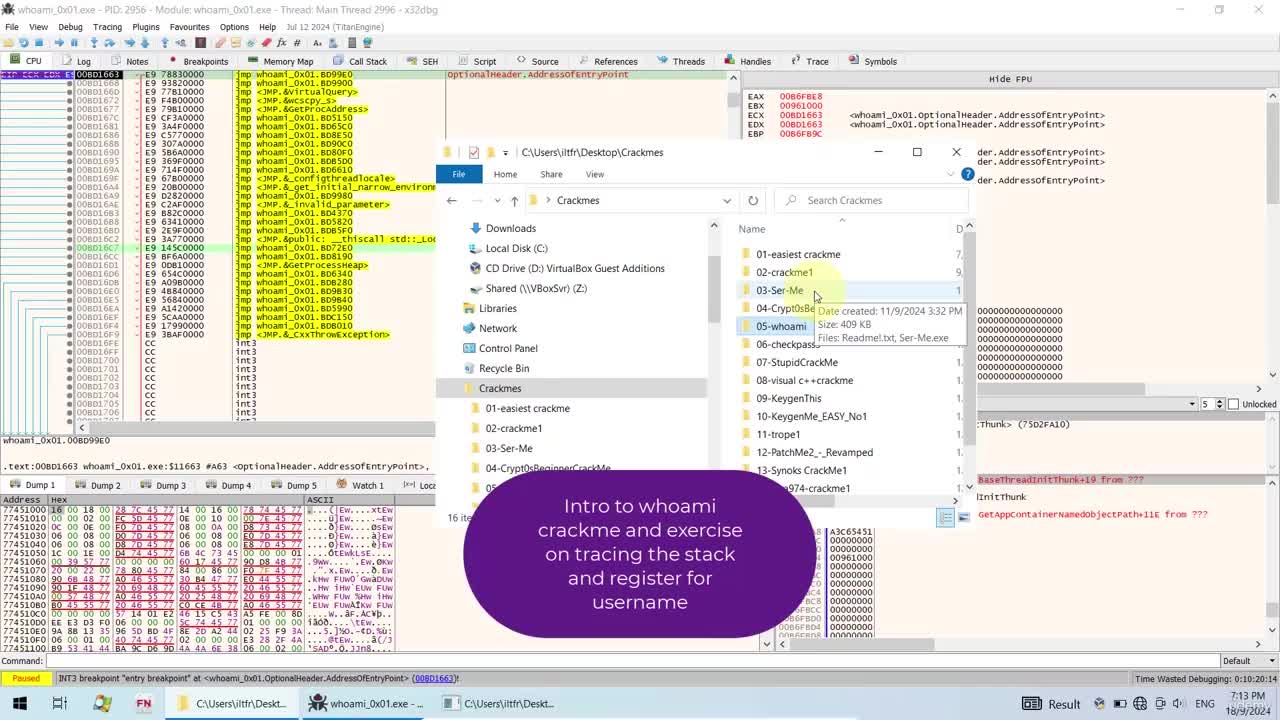Click the Hide FPU button
This screenshot has width=1280, height=720.
coord(1010,79)
